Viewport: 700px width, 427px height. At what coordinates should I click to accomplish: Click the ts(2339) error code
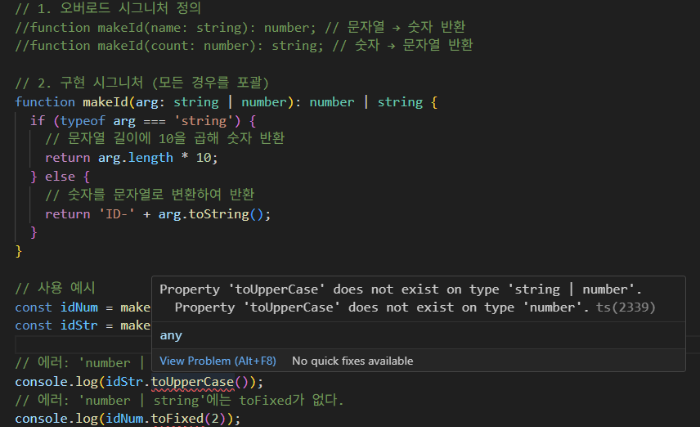tap(625, 307)
